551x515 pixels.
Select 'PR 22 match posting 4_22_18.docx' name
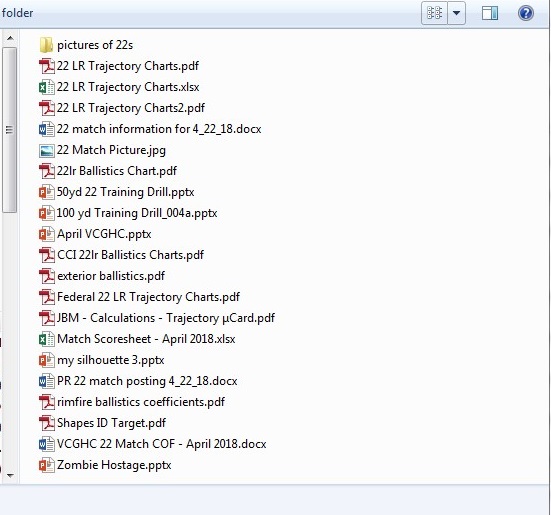(x=147, y=381)
